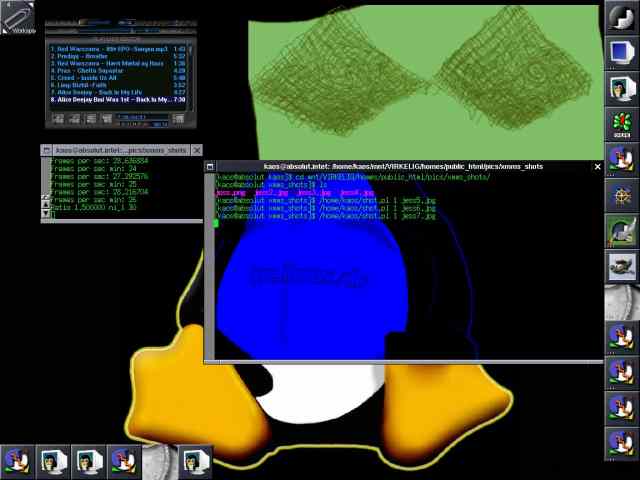Select playlist track 4 Pras - Ghetto Supastar
This screenshot has width=640, height=480.
(x=118, y=71)
